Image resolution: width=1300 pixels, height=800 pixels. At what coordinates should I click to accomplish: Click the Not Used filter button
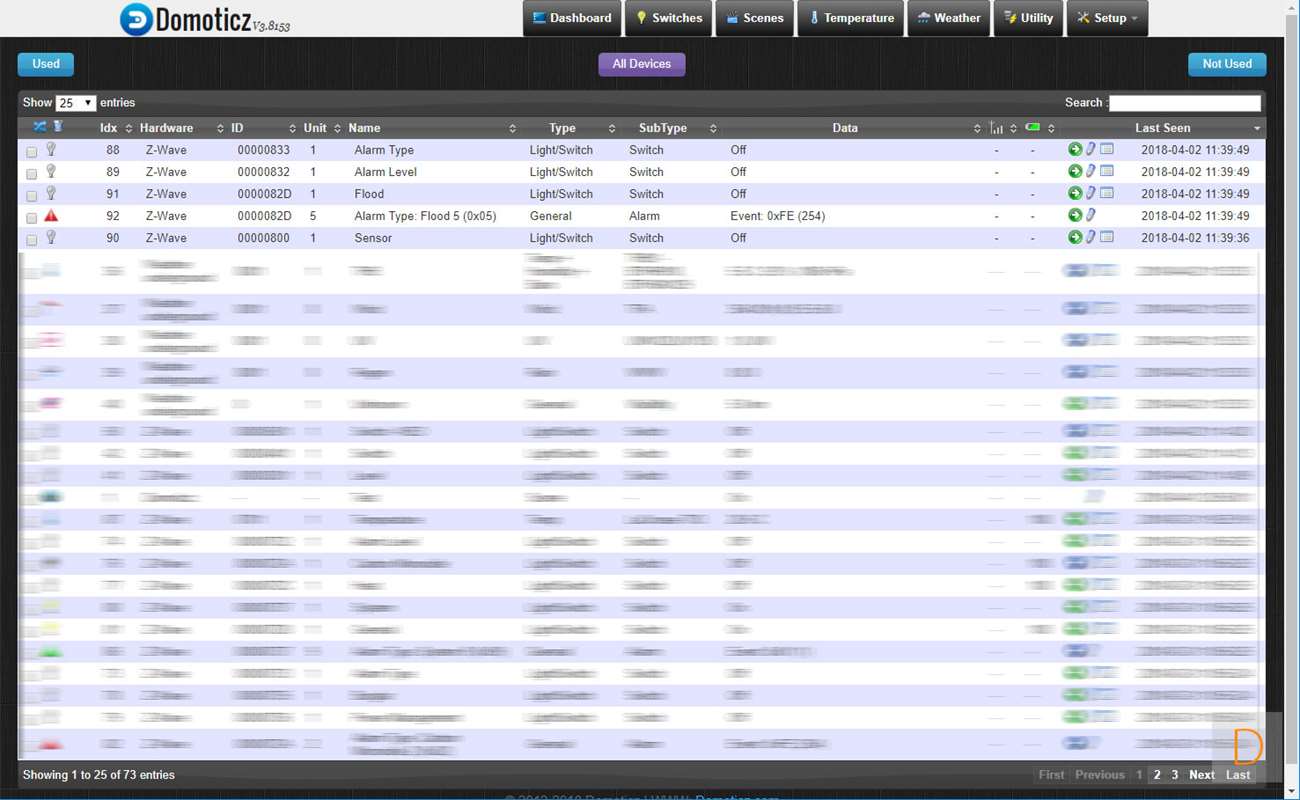(x=1226, y=64)
